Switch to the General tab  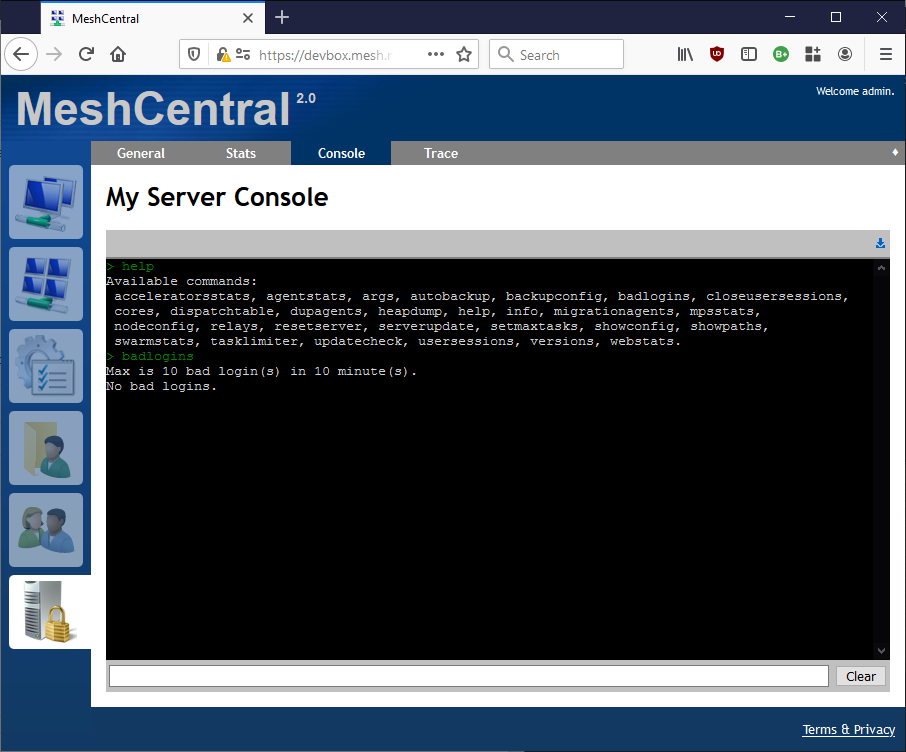(x=141, y=153)
